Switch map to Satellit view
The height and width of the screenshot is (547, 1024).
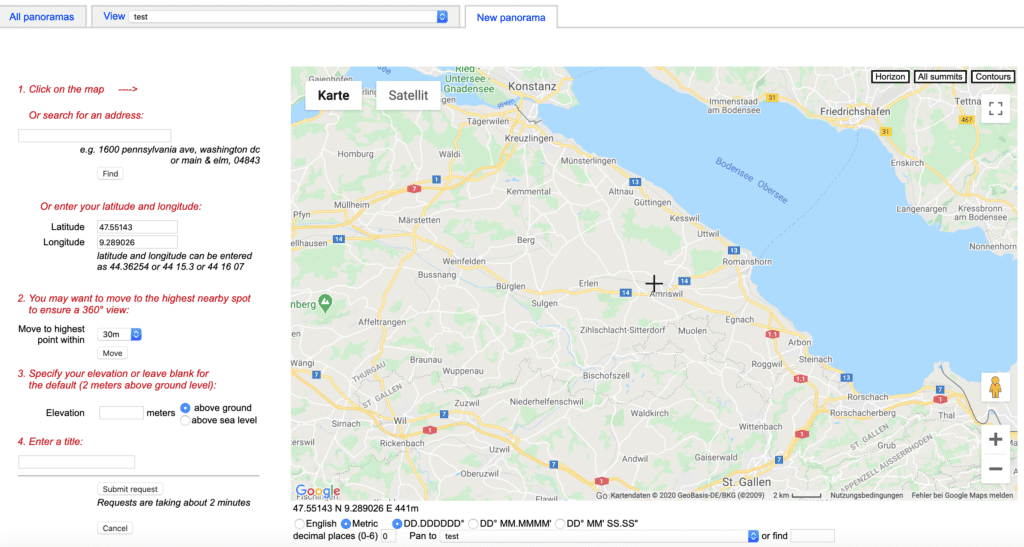coord(408,95)
